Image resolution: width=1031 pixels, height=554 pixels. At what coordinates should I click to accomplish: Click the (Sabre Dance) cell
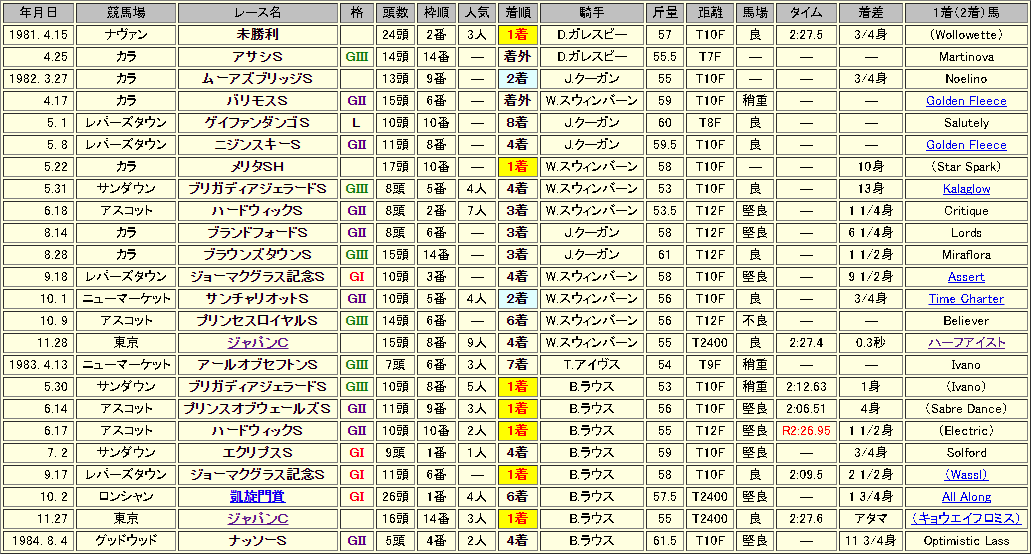966,409
